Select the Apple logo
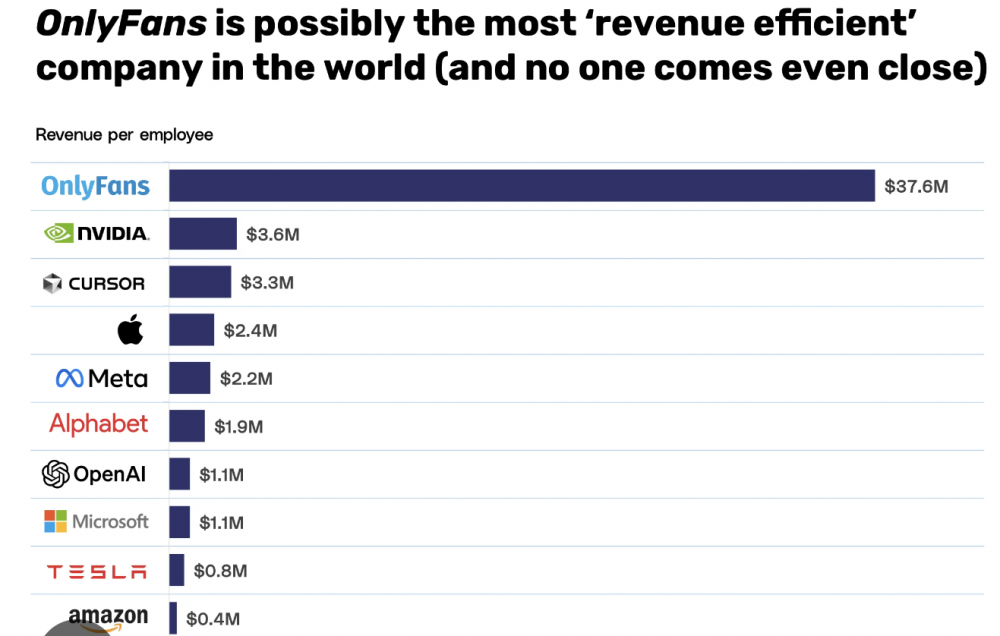The image size is (1000, 636). 130,330
